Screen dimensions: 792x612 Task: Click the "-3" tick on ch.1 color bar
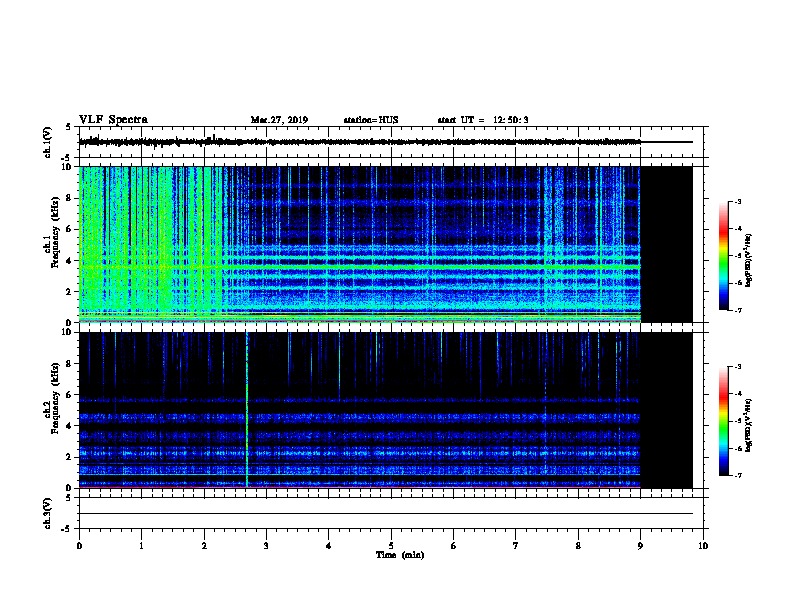(x=738, y=201)
